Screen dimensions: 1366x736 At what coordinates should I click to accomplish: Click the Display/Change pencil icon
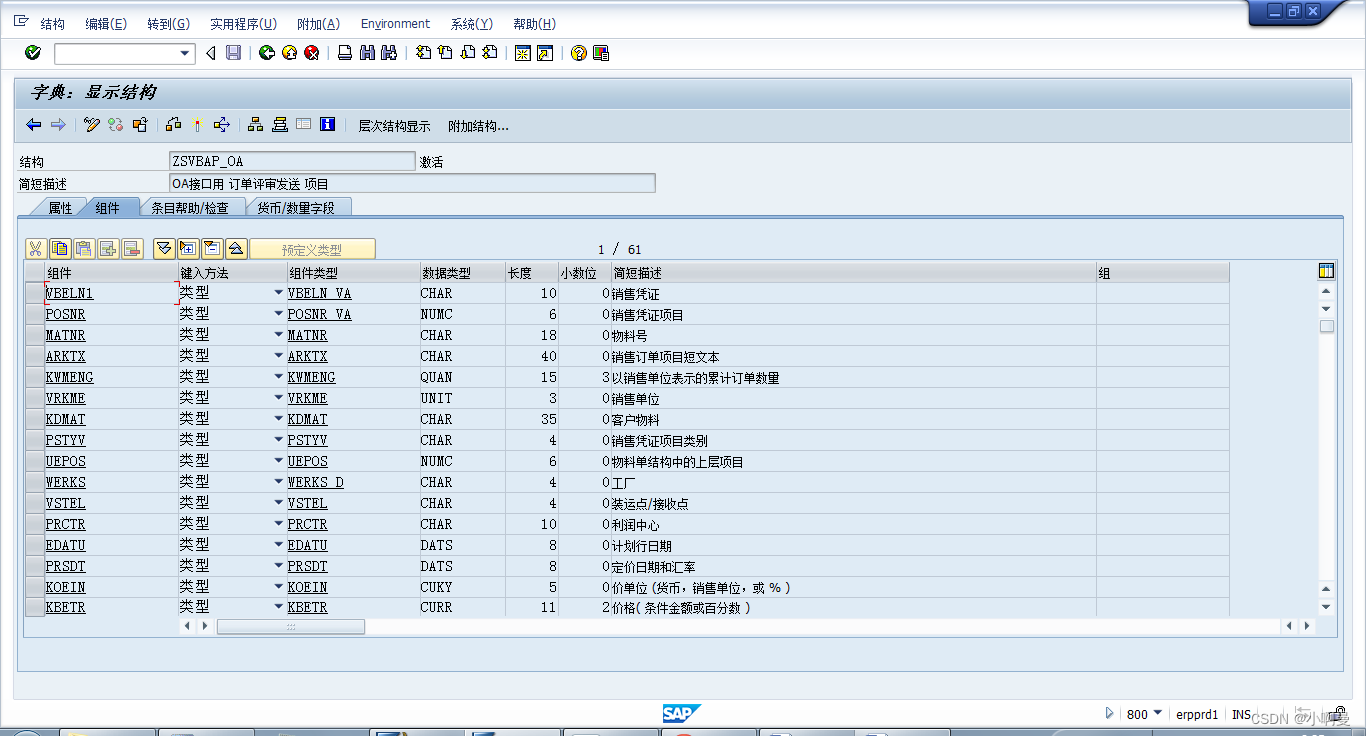tap(92, 124)
